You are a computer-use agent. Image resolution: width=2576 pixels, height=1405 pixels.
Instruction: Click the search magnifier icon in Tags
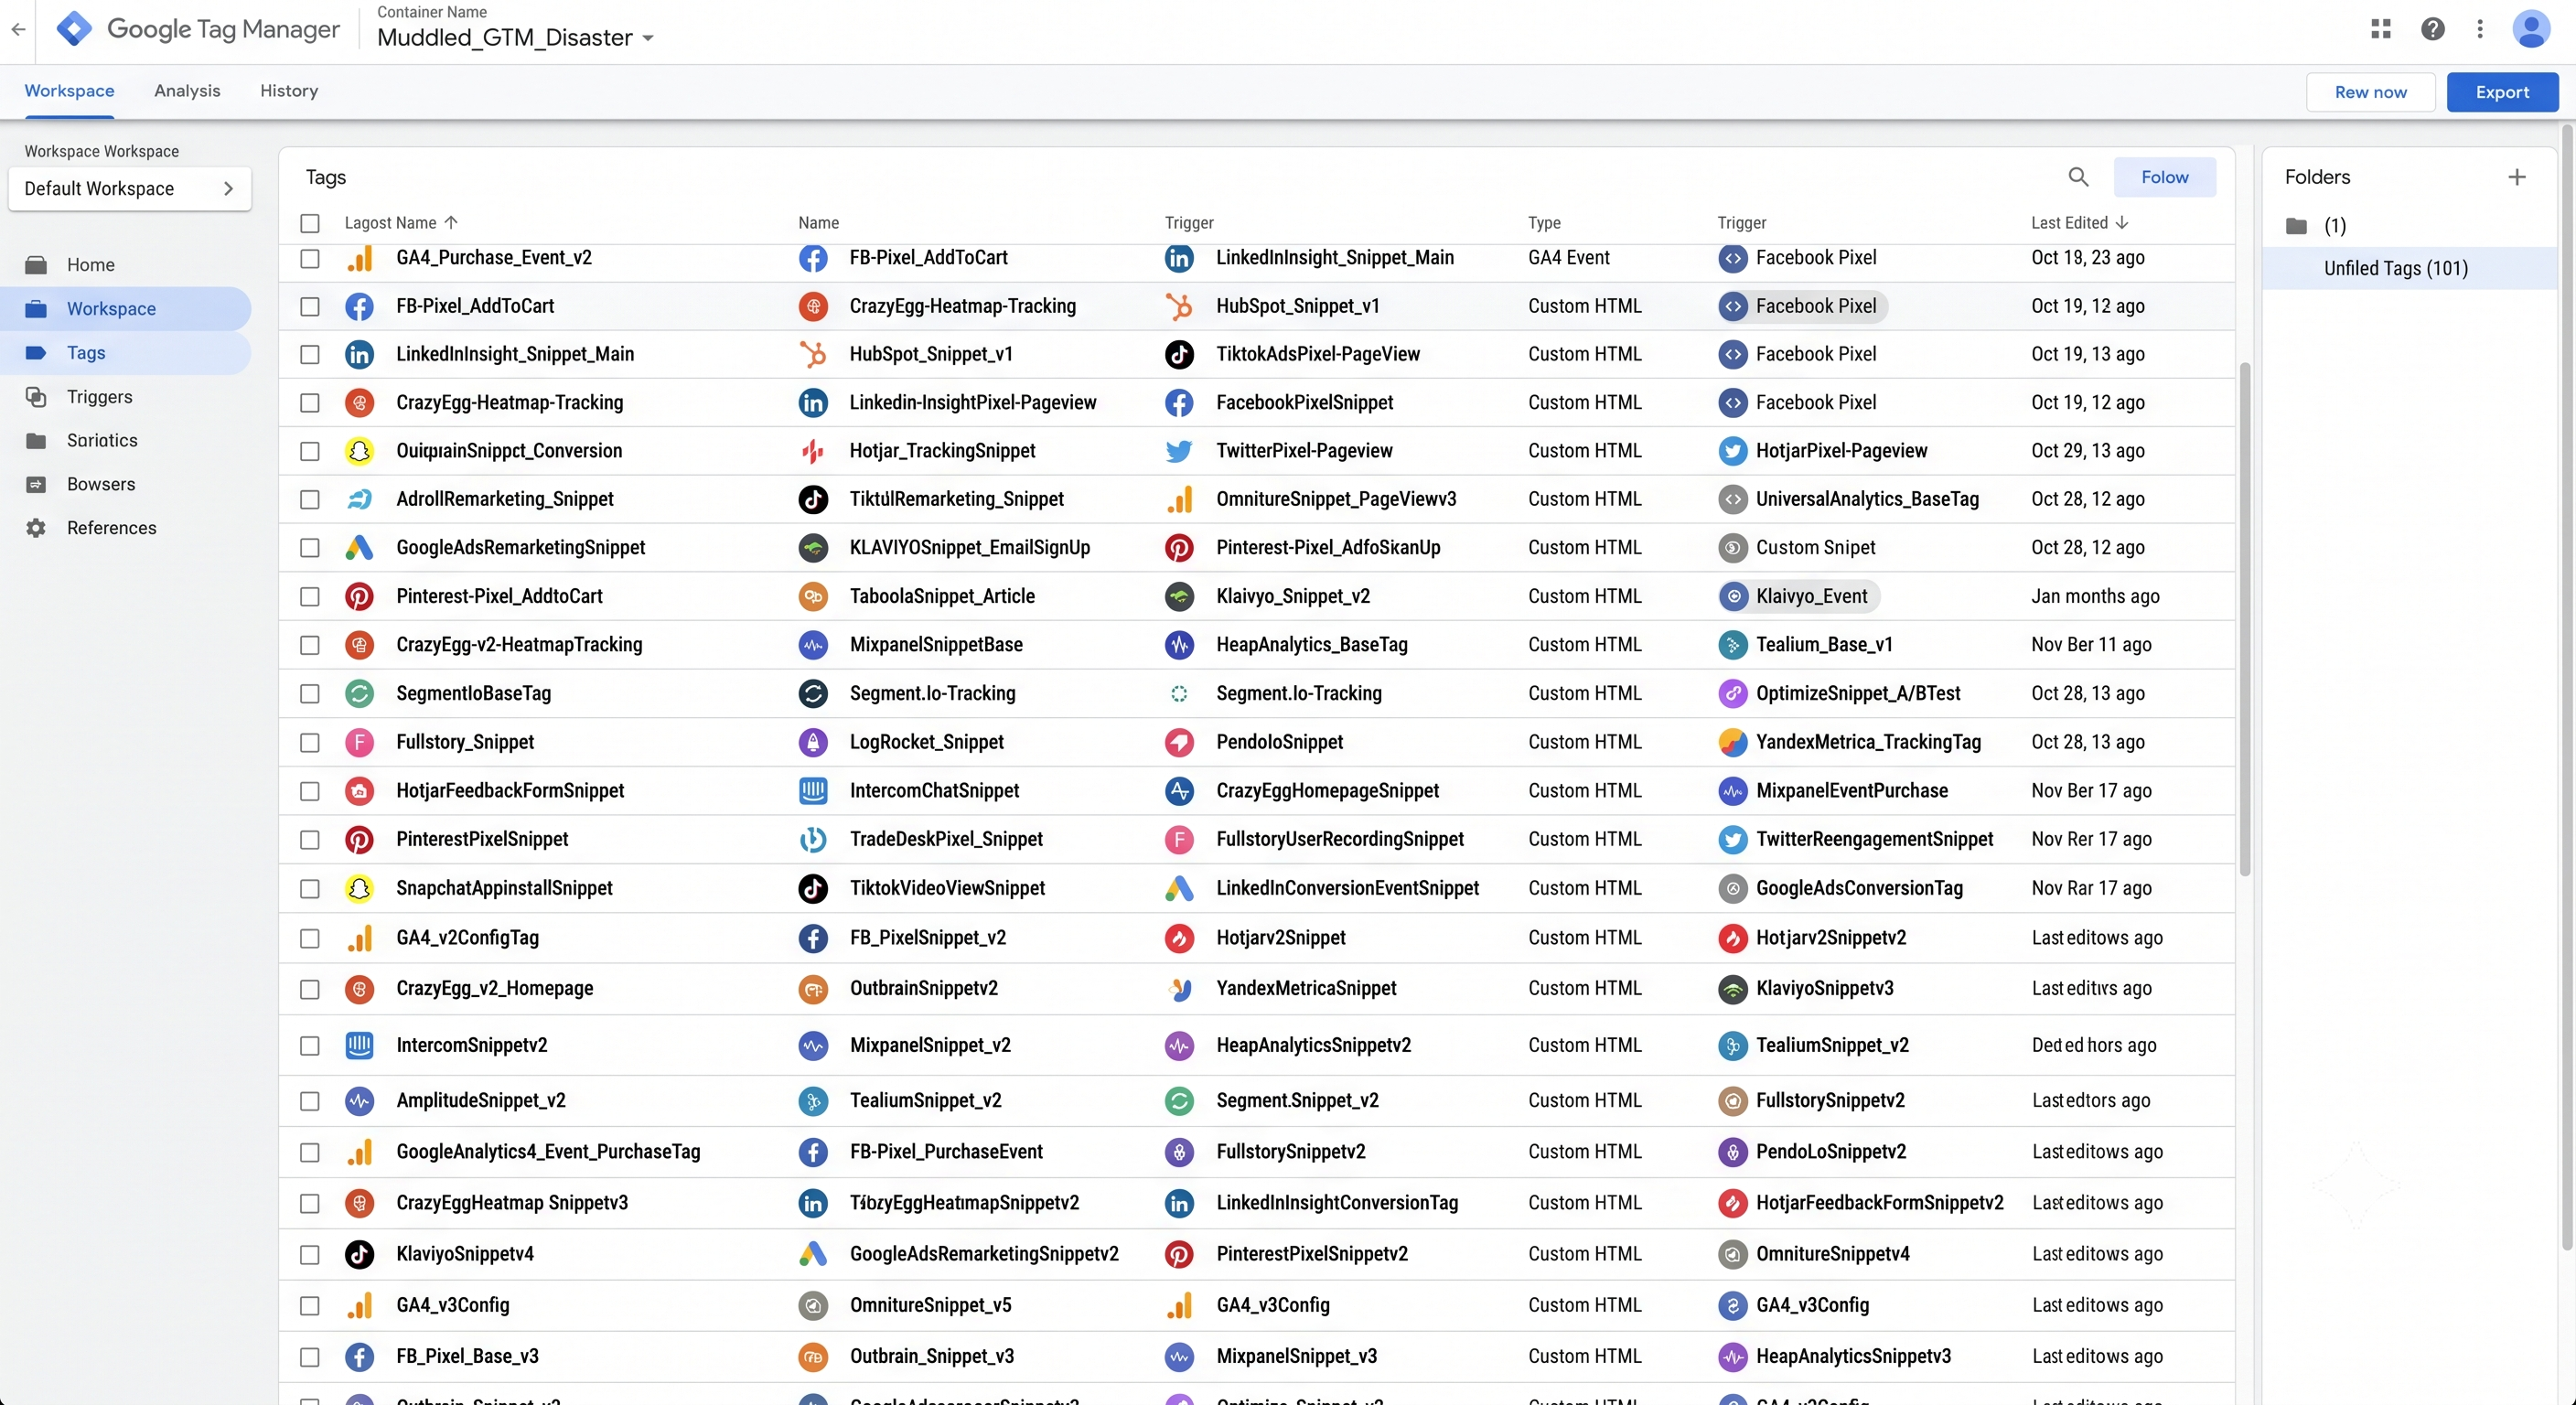click(2078, 177)
